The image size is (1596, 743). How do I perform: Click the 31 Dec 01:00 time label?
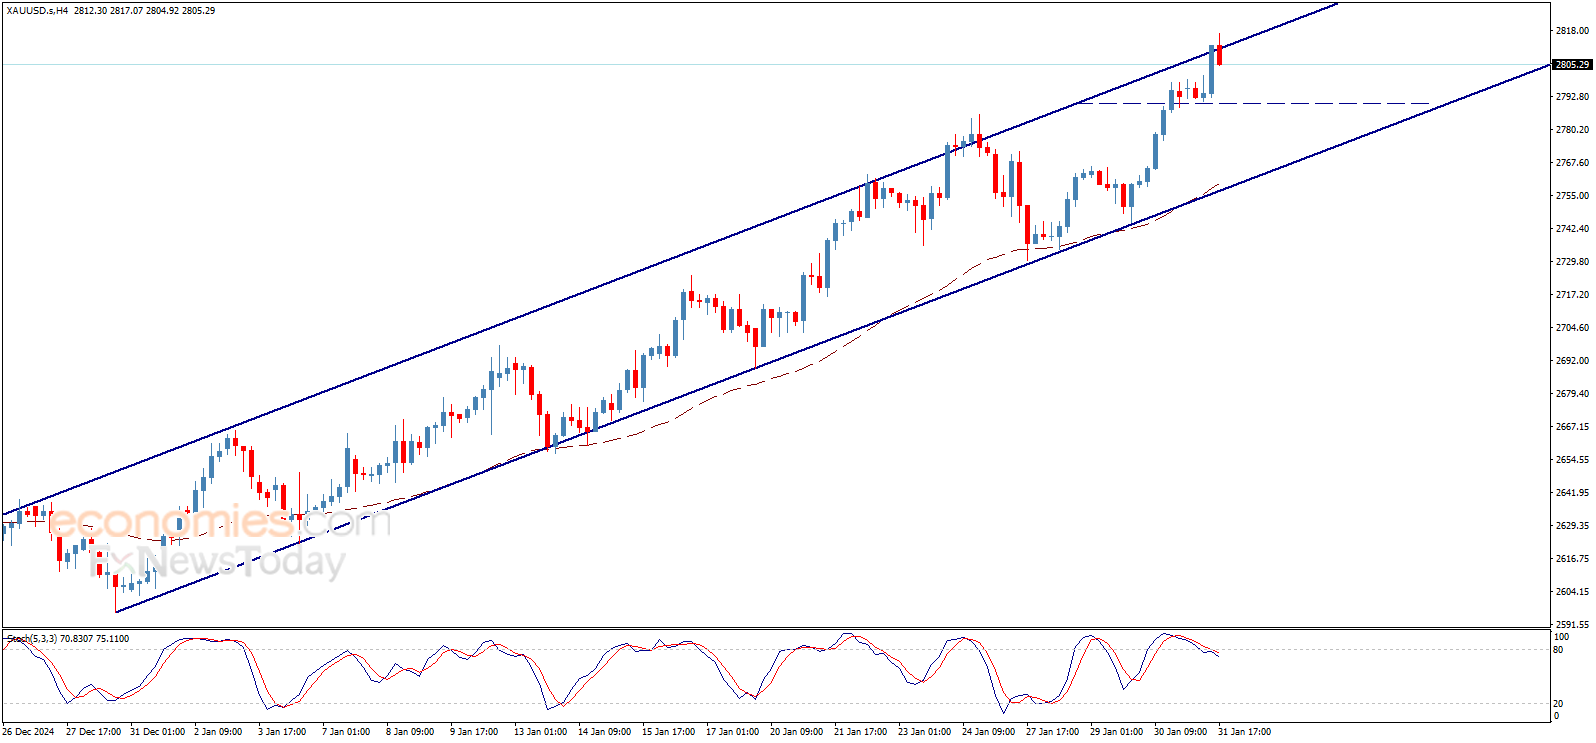[158, 732]
